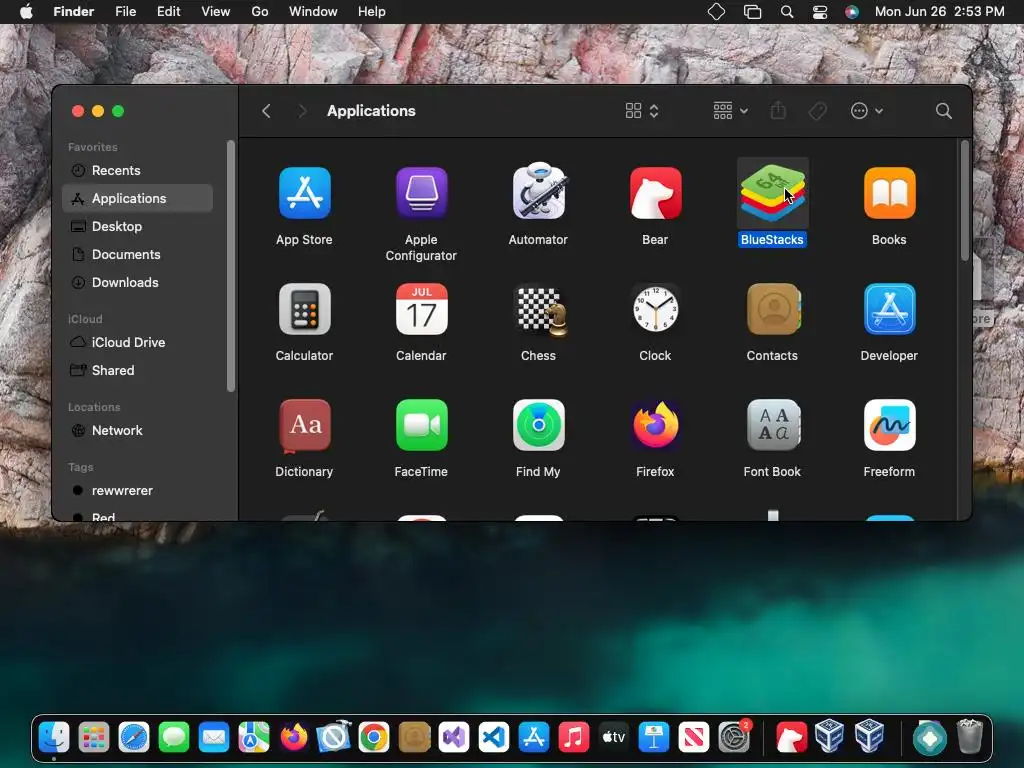This screenshot has height=768, width=1024.
Task: Open Keynote from the Dock
Action: pyautogui.click(x=653, y=738)
